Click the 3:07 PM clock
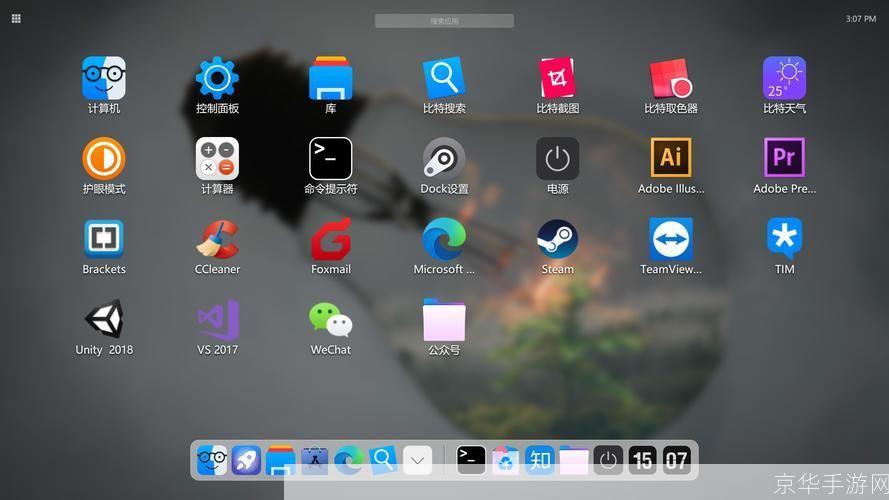The width and height of the screenshot is (889, 500). pos(861,19)
